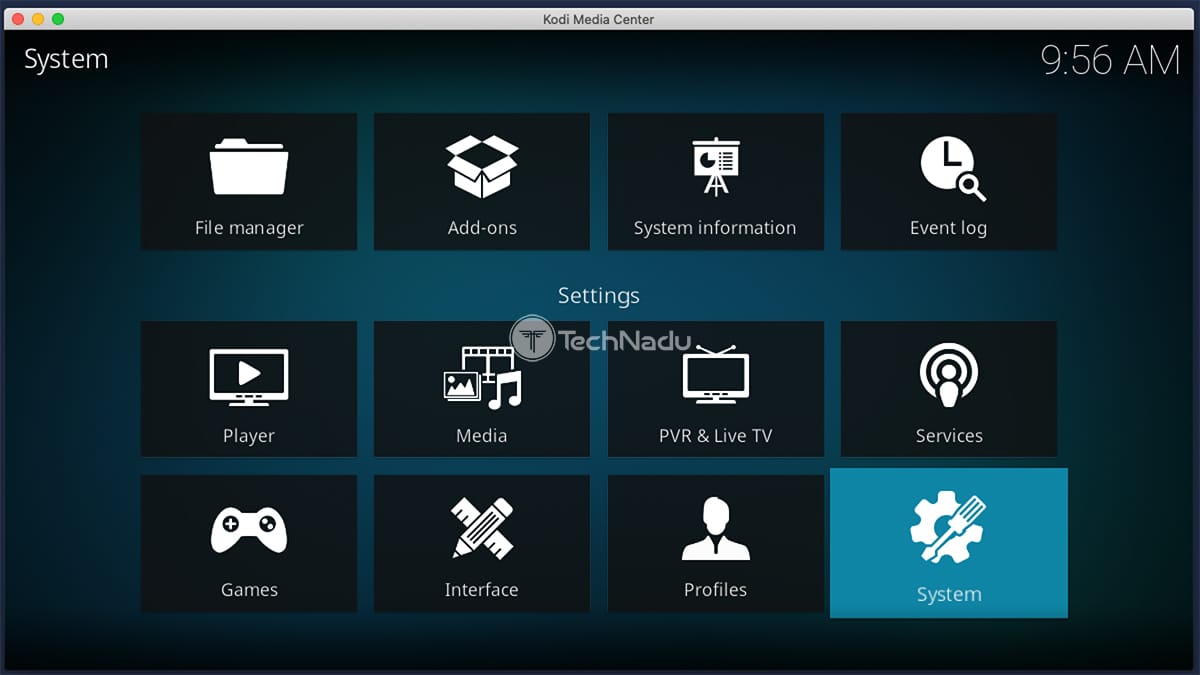The height and width of the screenshot is (675, 1200).
Task: Open Interface settings pencil-and-ruler icon
Action: tap(482, 528)
